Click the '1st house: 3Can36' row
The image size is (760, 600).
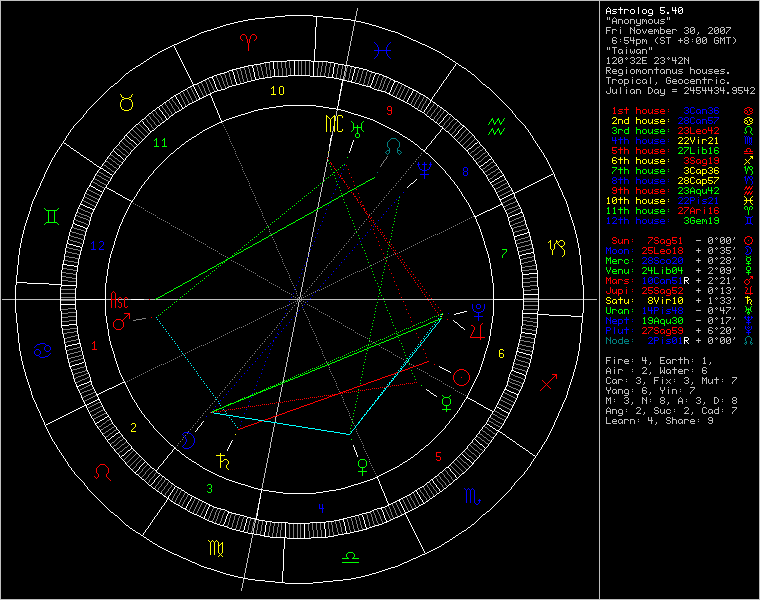point(682,111)
